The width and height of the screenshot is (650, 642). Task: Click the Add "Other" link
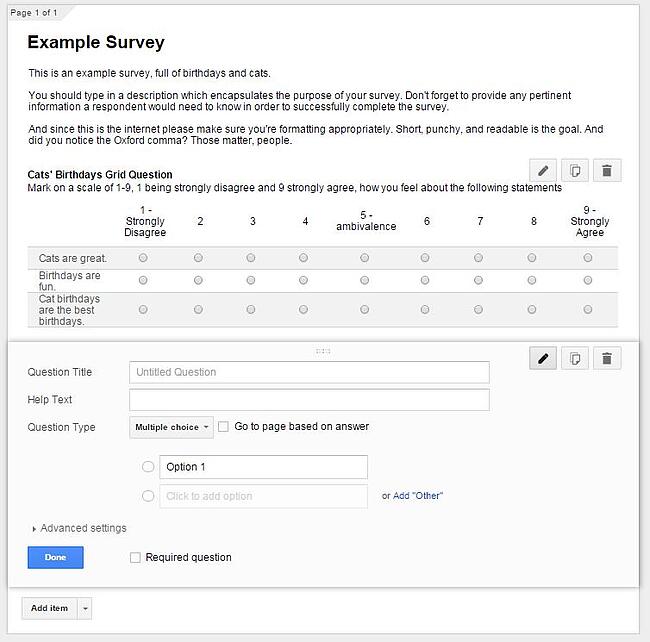tap(417, 496)
